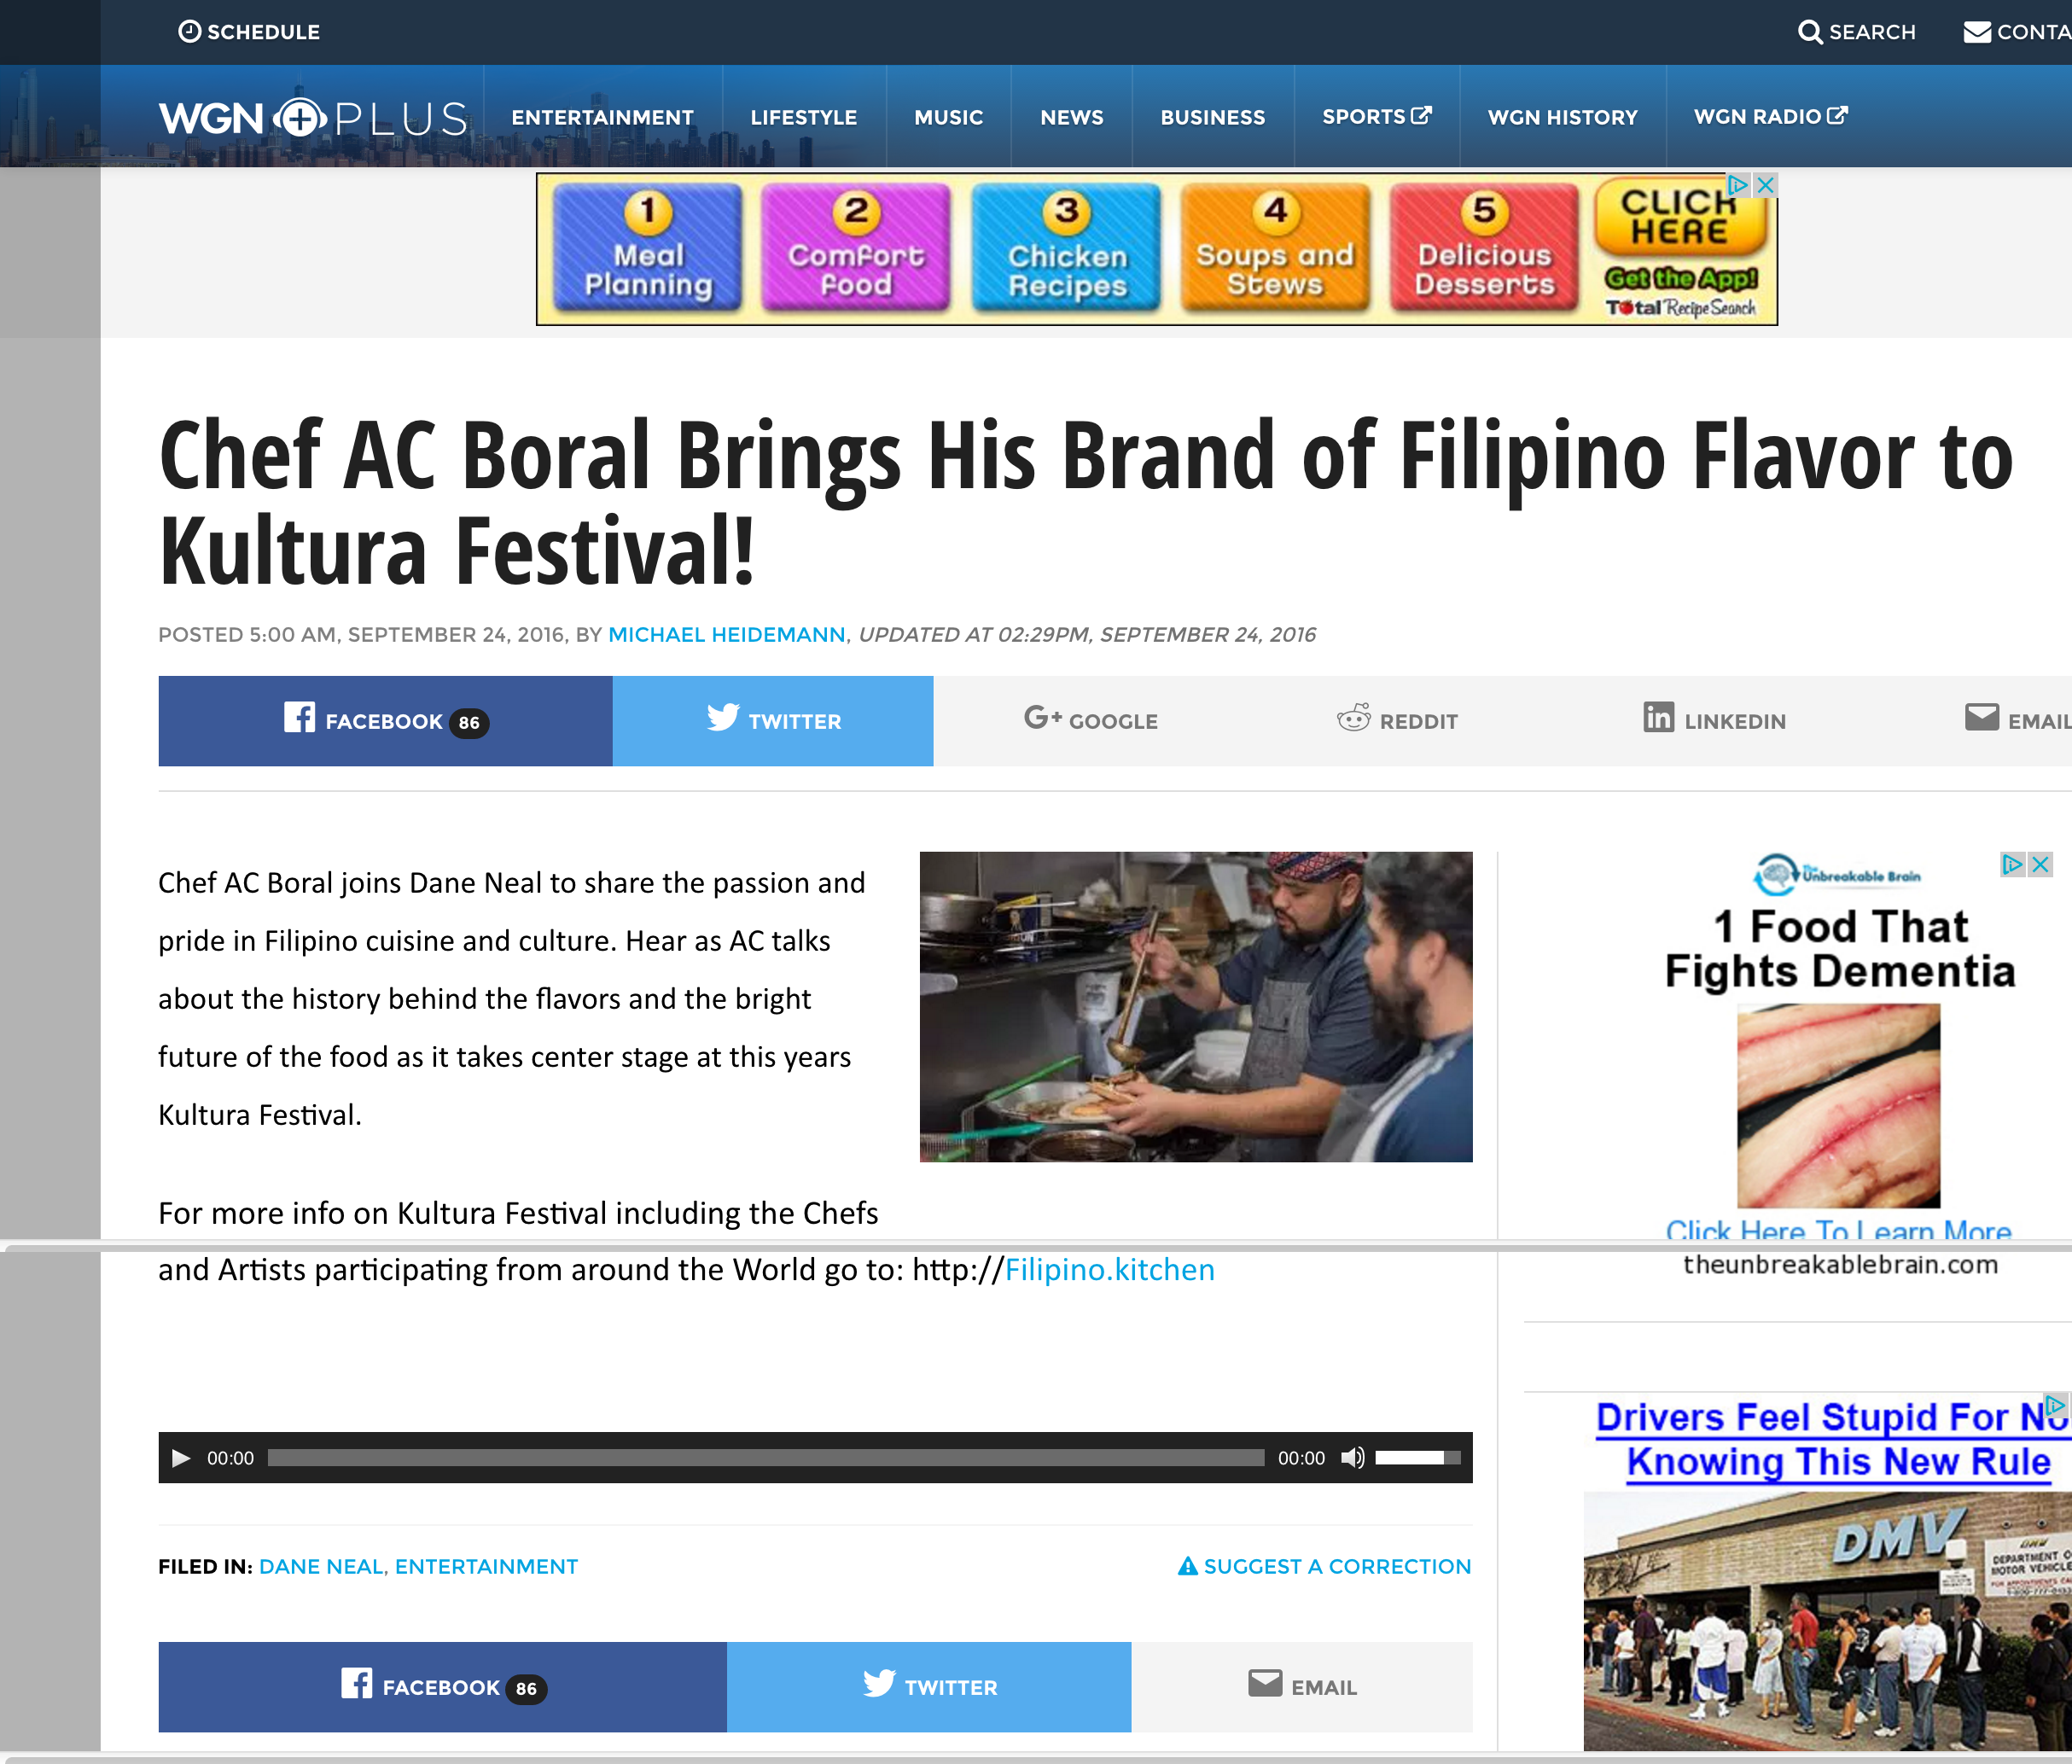Play the audio clip
Screen dimensions: 2072x1764
(x=181, y=1458)
